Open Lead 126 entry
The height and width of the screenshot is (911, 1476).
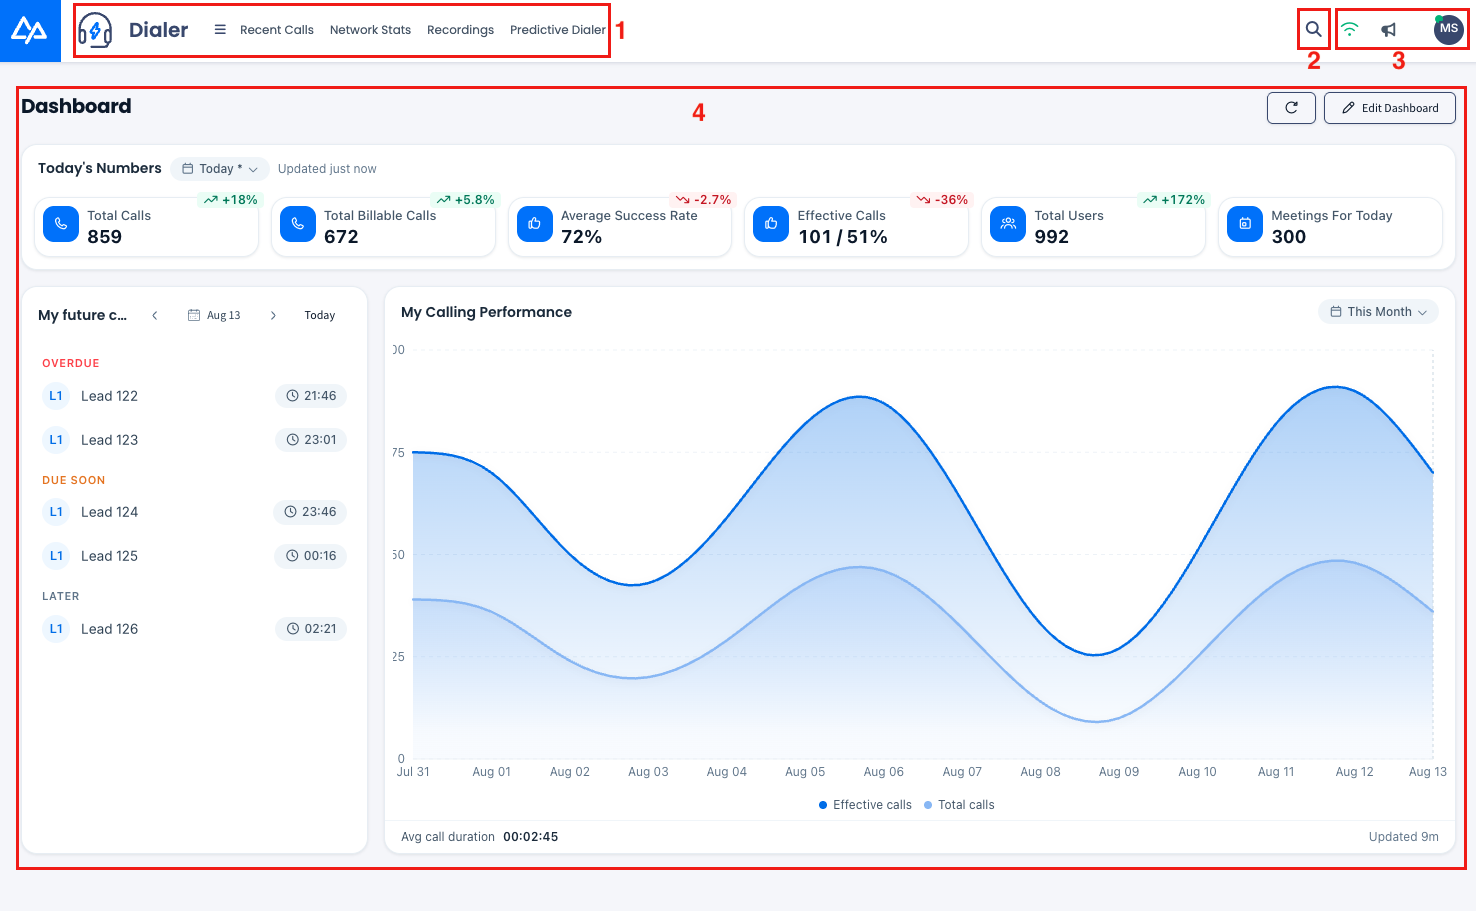109,629
